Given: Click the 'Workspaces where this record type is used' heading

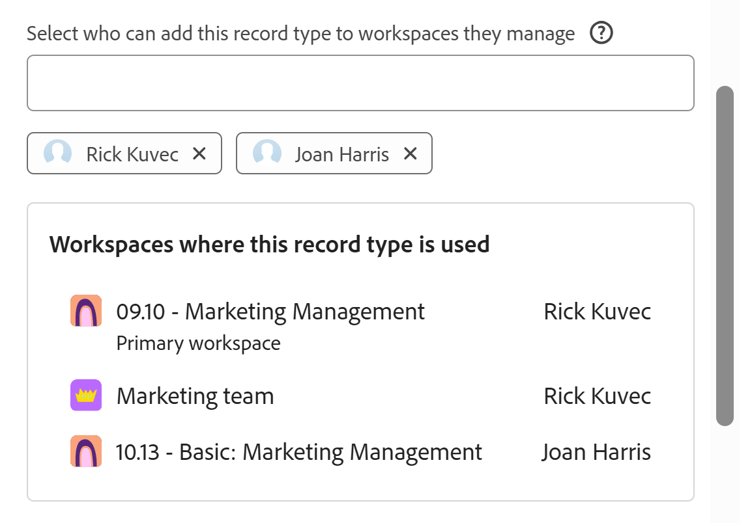Looking at the screenshot, I should (269, 244).
